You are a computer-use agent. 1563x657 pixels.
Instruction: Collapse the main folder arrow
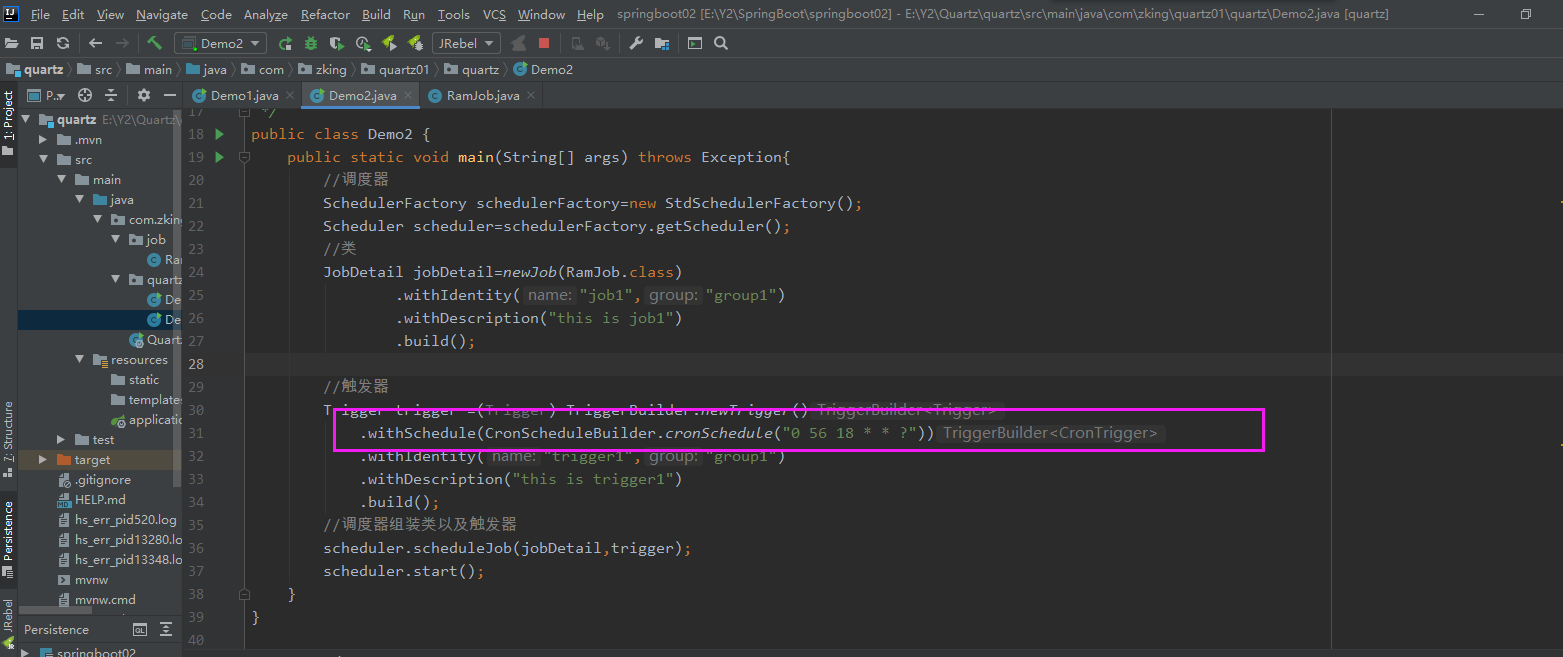[x=61, y=180]
